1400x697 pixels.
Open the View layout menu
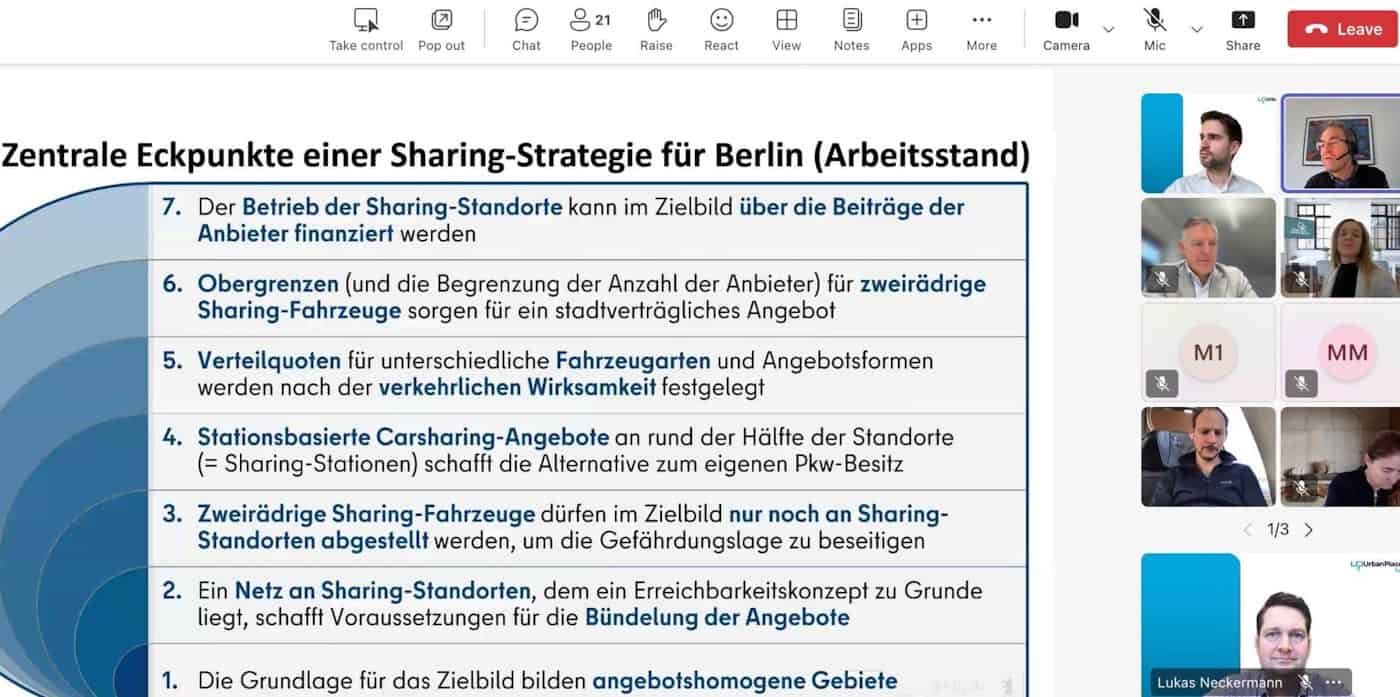pos(786,21)
